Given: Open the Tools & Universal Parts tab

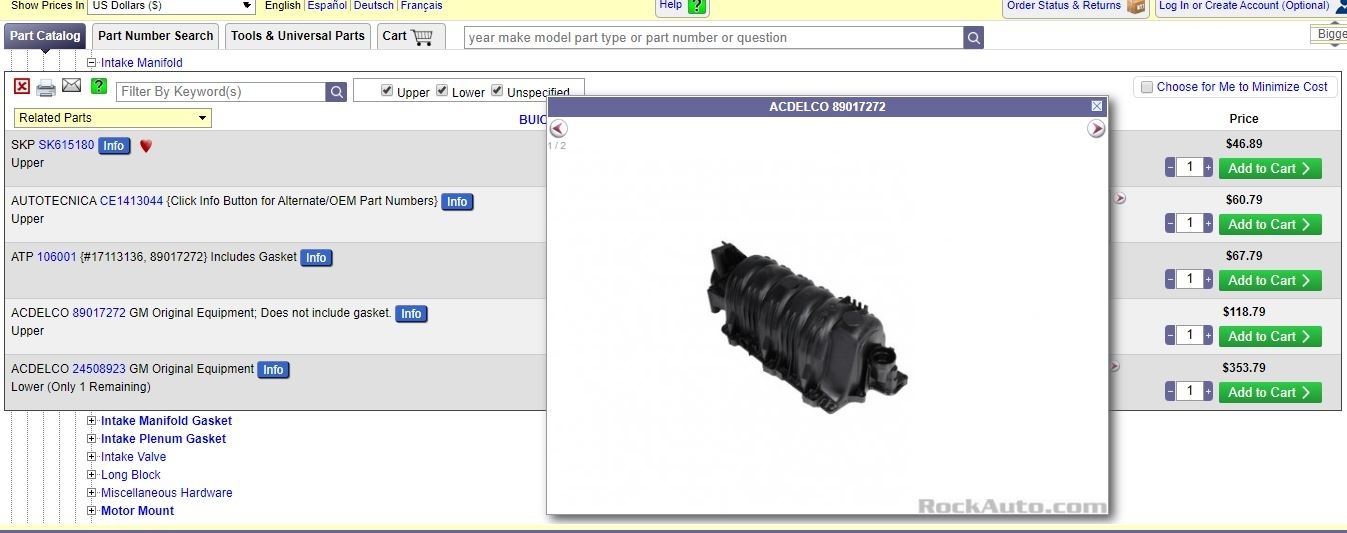Looking at the screenshot, I should [x=298, y=36].
